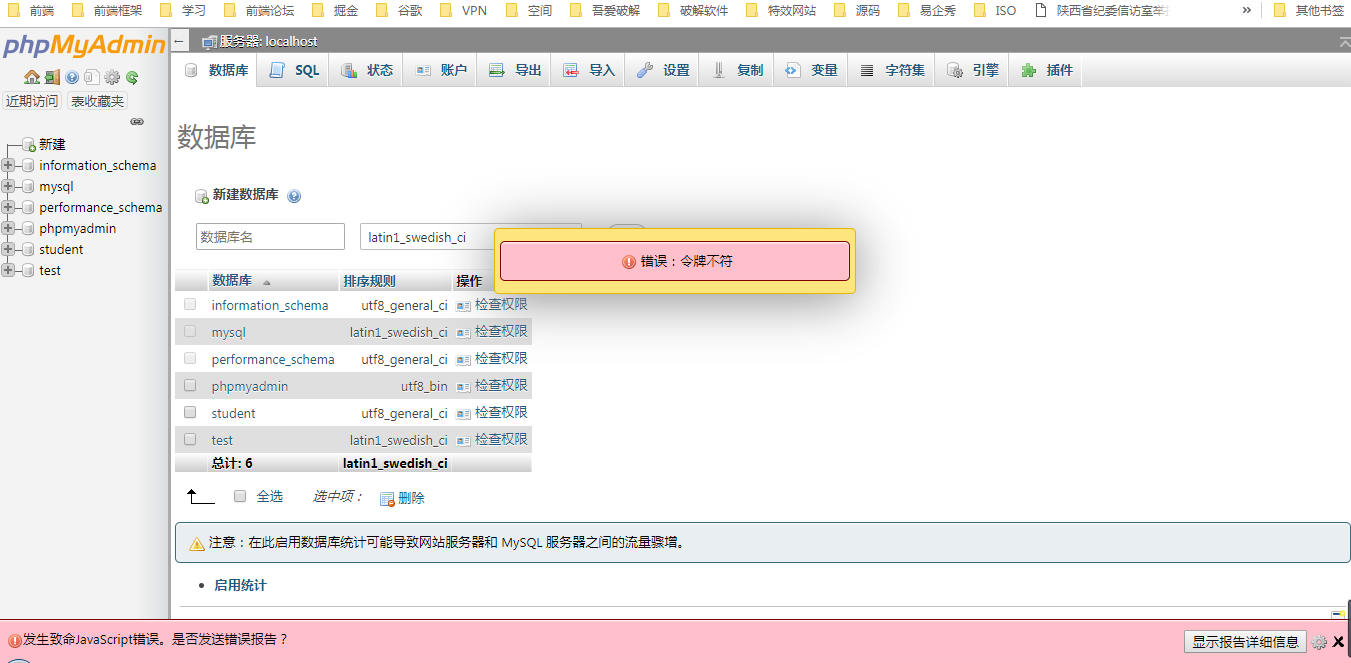Open the 账户 accounts tab

click(441, 70)
